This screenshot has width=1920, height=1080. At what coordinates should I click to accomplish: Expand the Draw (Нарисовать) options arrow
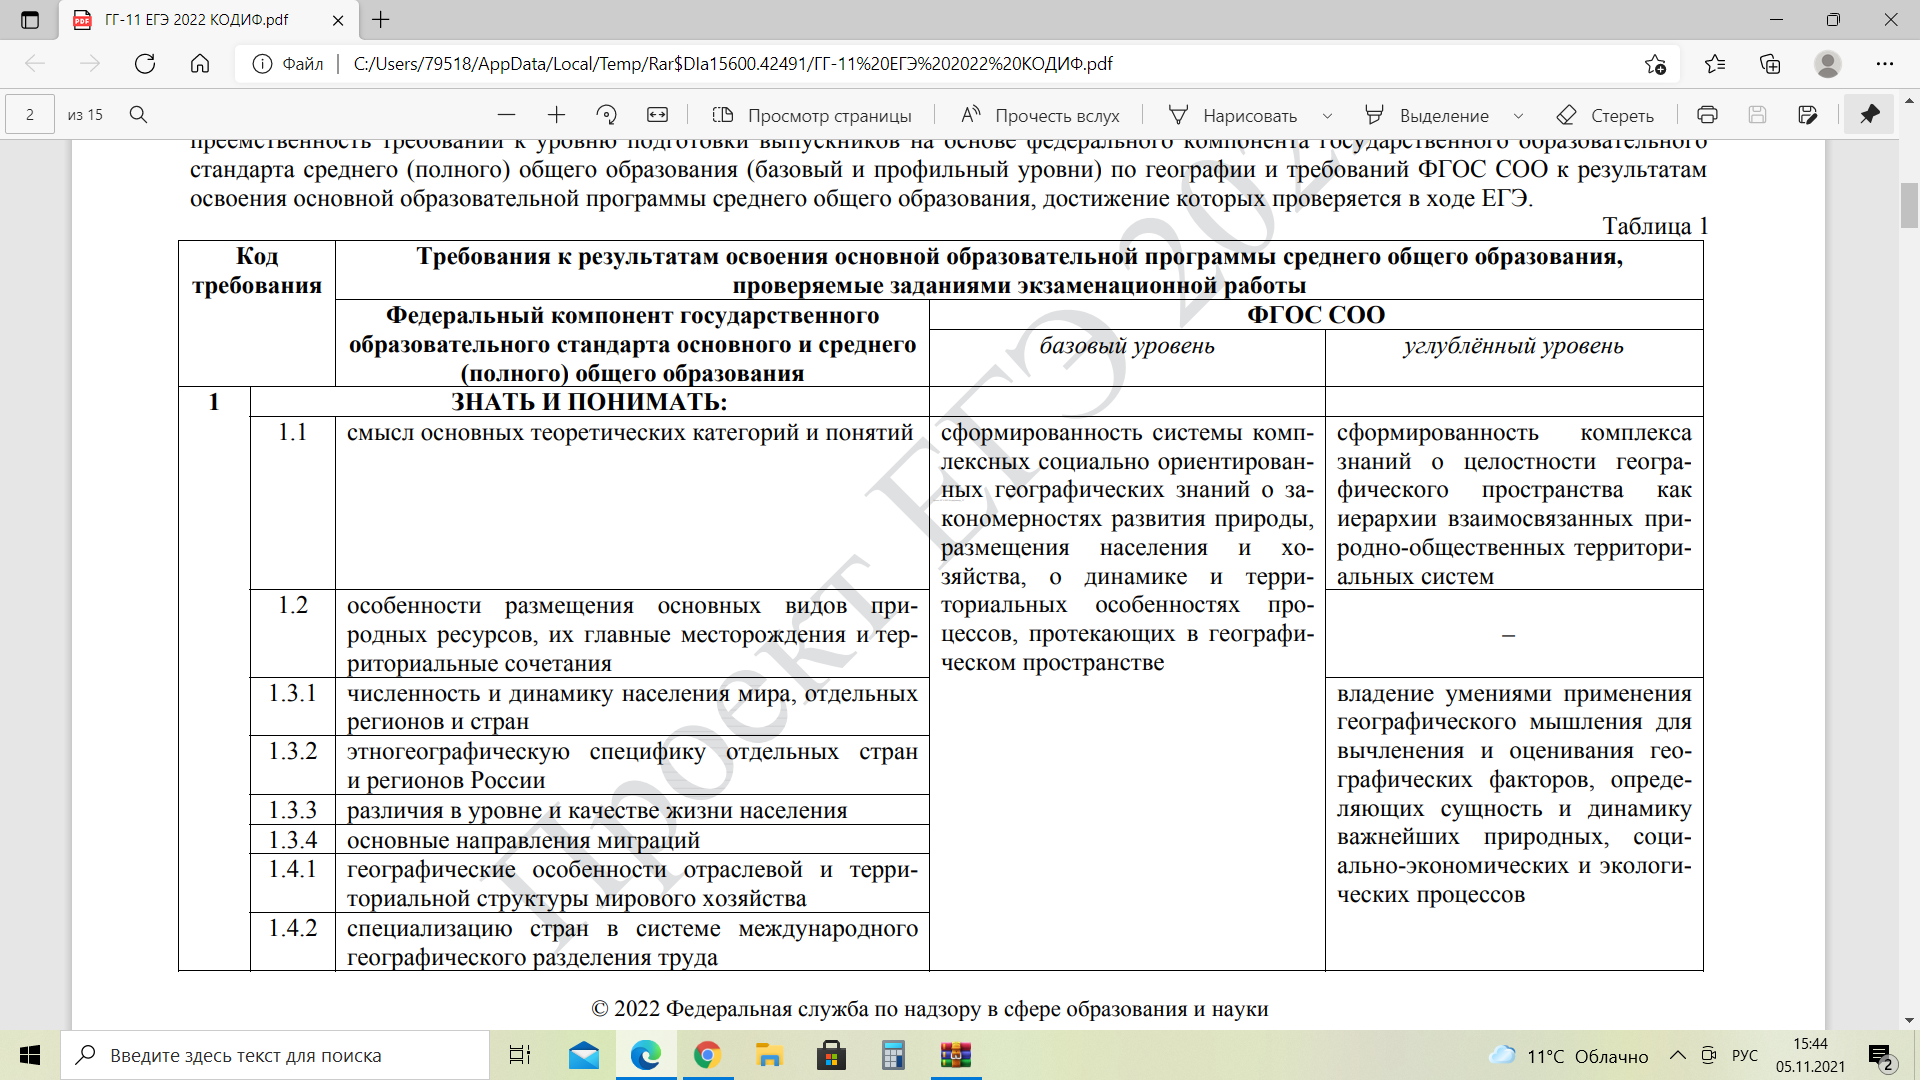(1327, 116)
